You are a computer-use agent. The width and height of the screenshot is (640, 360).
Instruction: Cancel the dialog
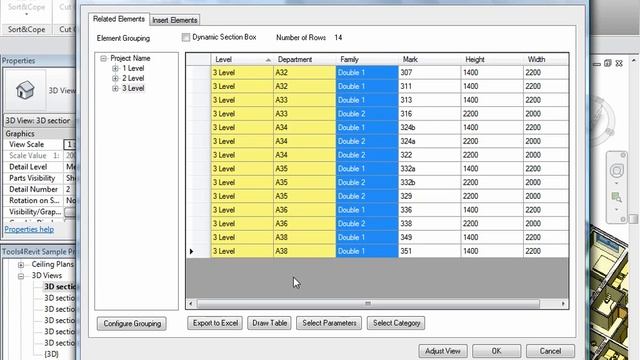click(550, 351)
